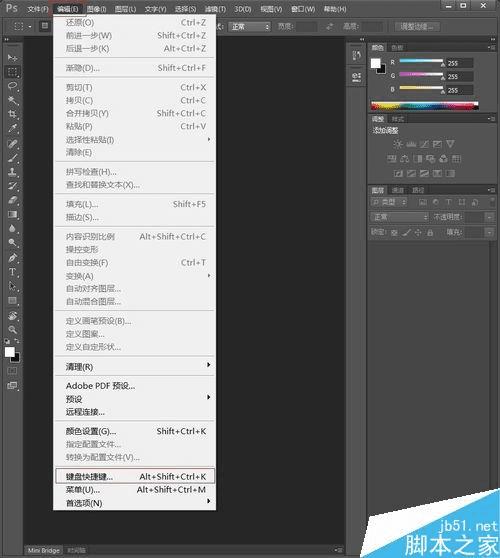Viewport: 500px width, 558px height.
Task: Toggle adjustment layer filter icon
Action: (x=436, y=202)
